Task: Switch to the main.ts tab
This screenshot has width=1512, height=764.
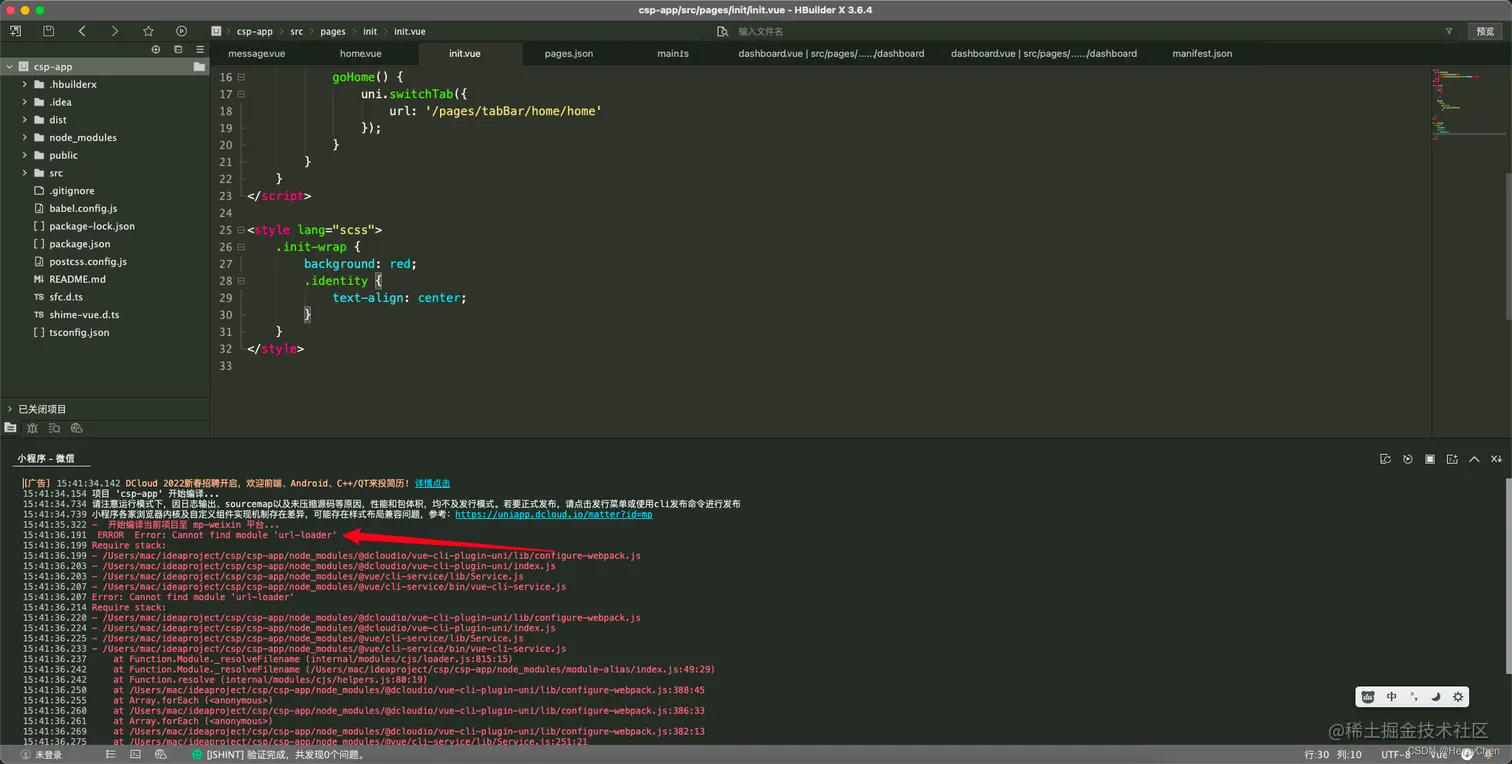Action: tap(673, 53)
